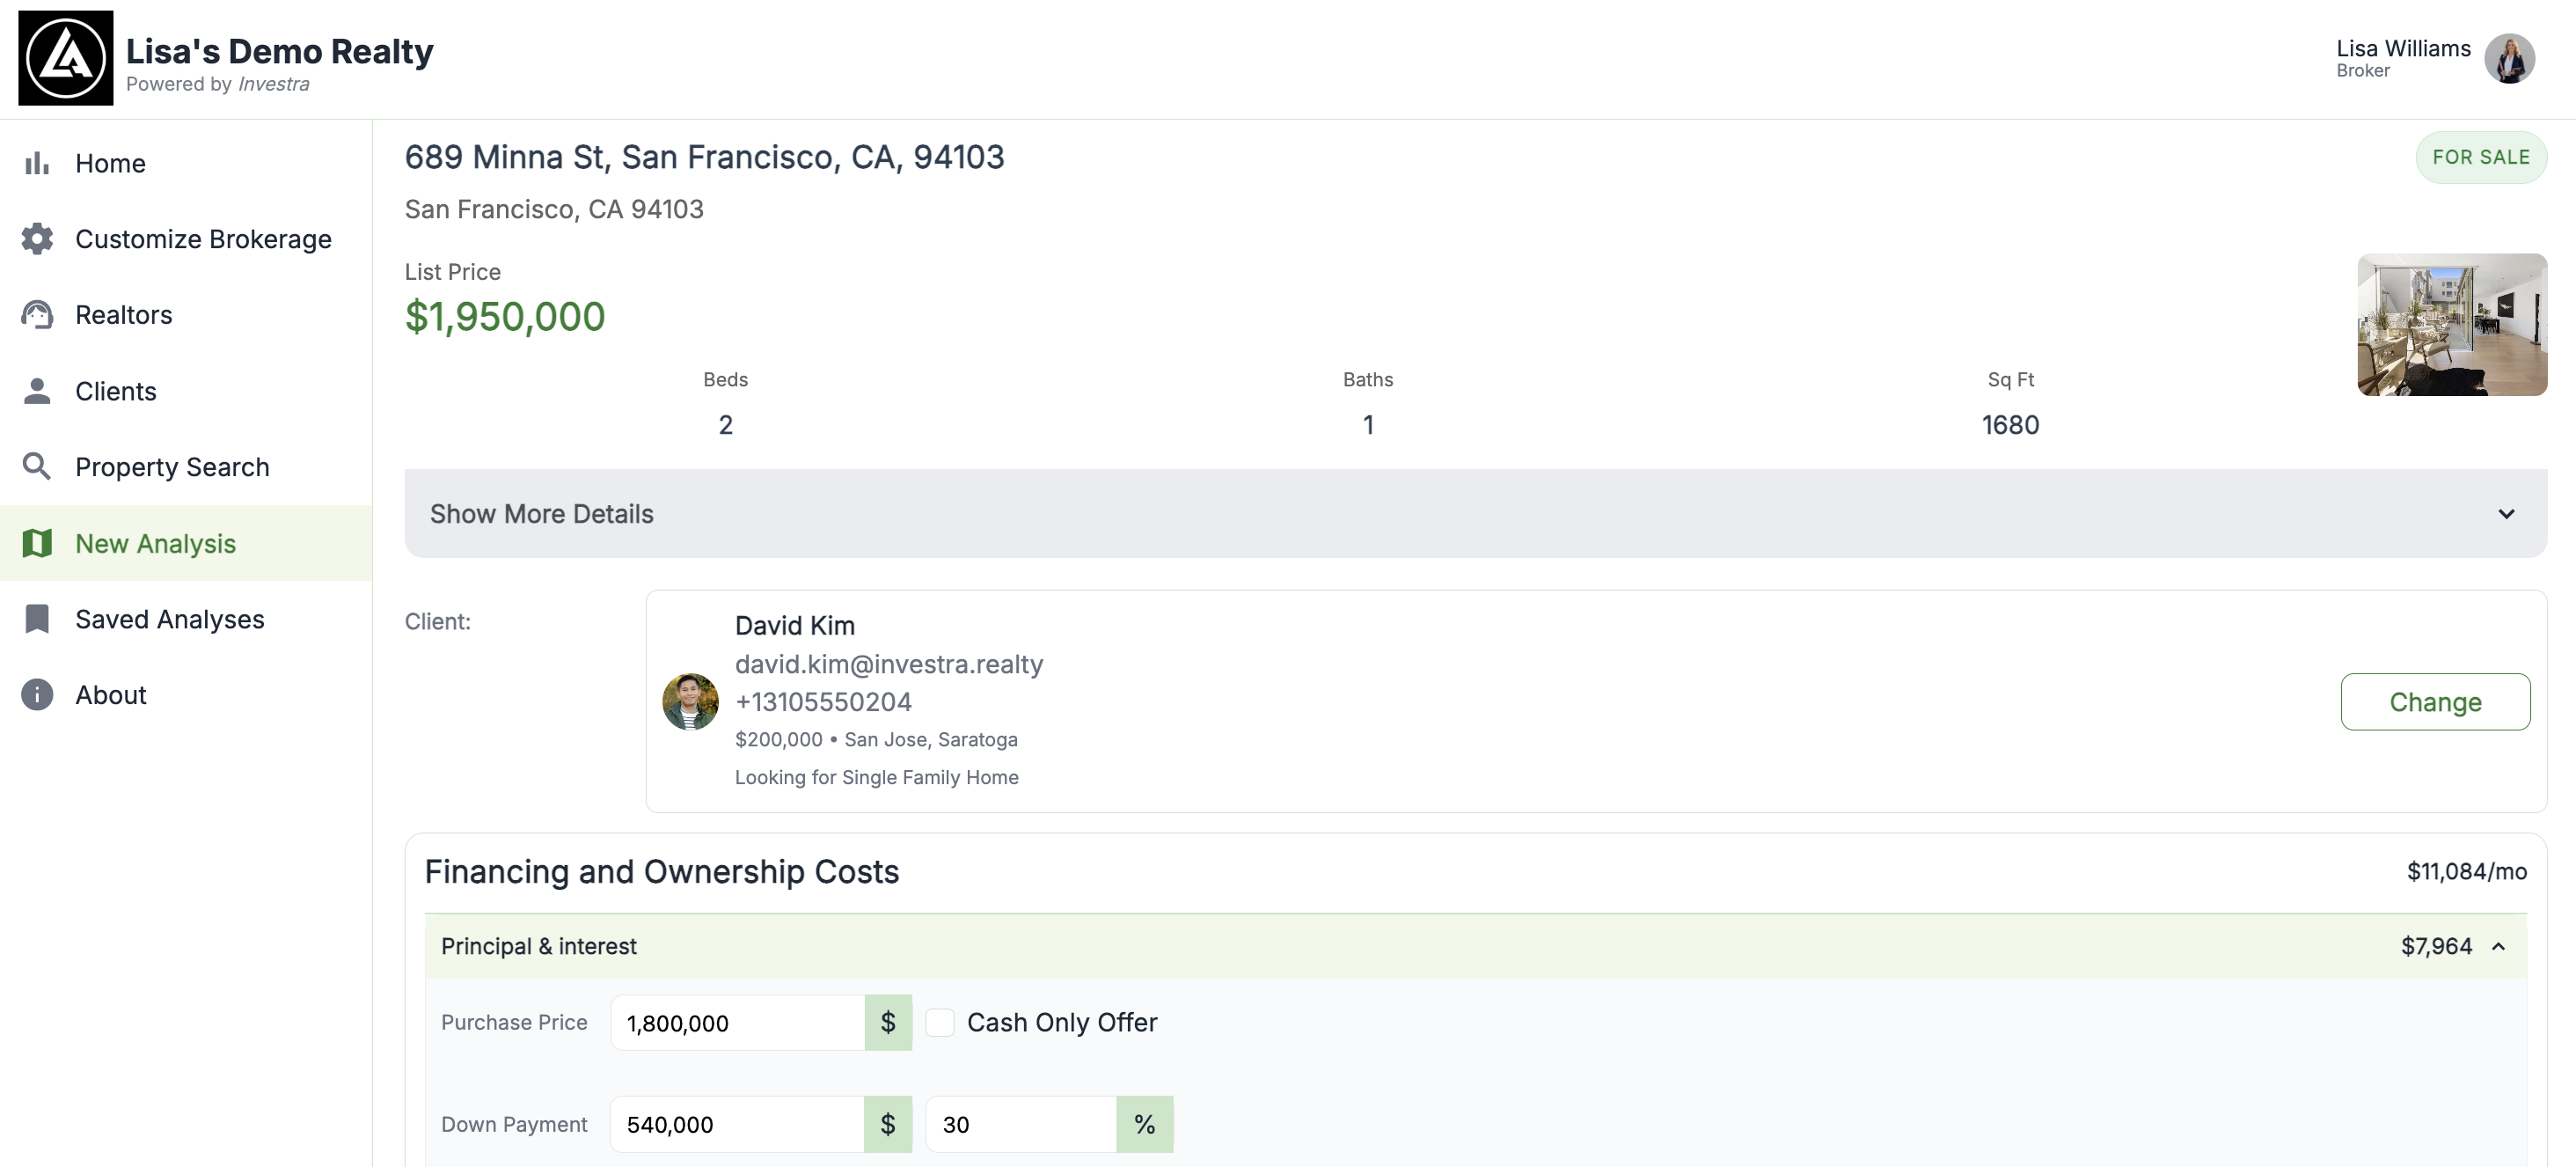Switch Down Payment to percent mode
The height and width of the screenshot is (1167, 2576).
coord(1144,1124)
